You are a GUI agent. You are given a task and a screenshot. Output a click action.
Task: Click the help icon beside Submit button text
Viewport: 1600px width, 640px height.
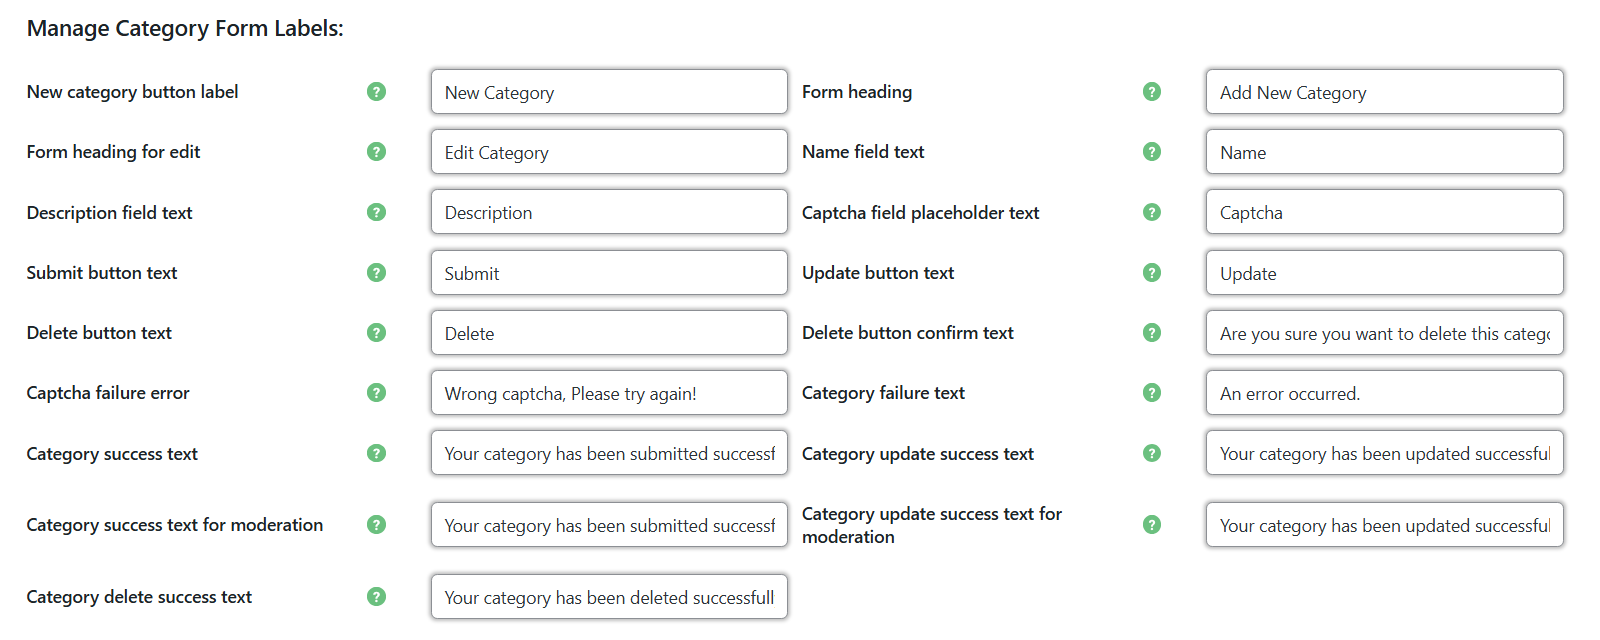coord(377,272)
